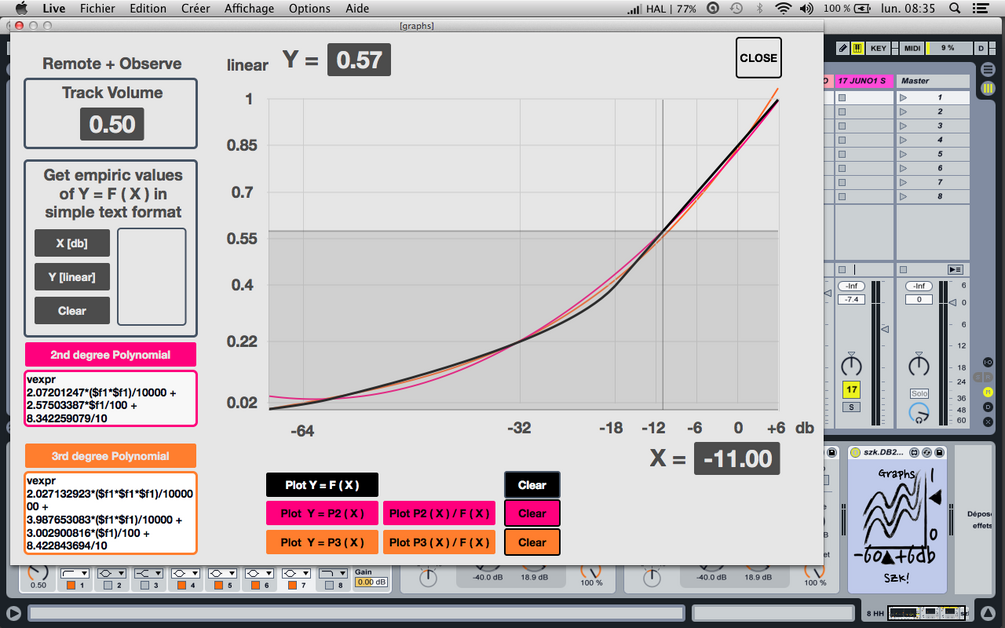This screenshot has width=1005, height=628.
Task: Click the graphs window CLOSE button
Action: pos(758,58)
